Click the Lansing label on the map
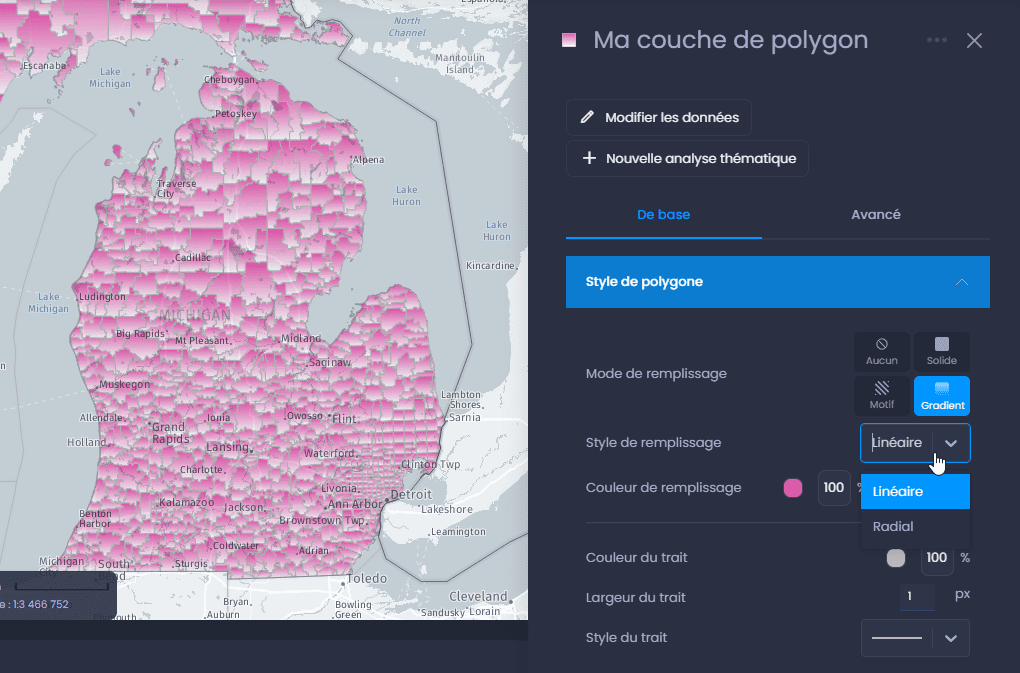 [x=228, y=447]
